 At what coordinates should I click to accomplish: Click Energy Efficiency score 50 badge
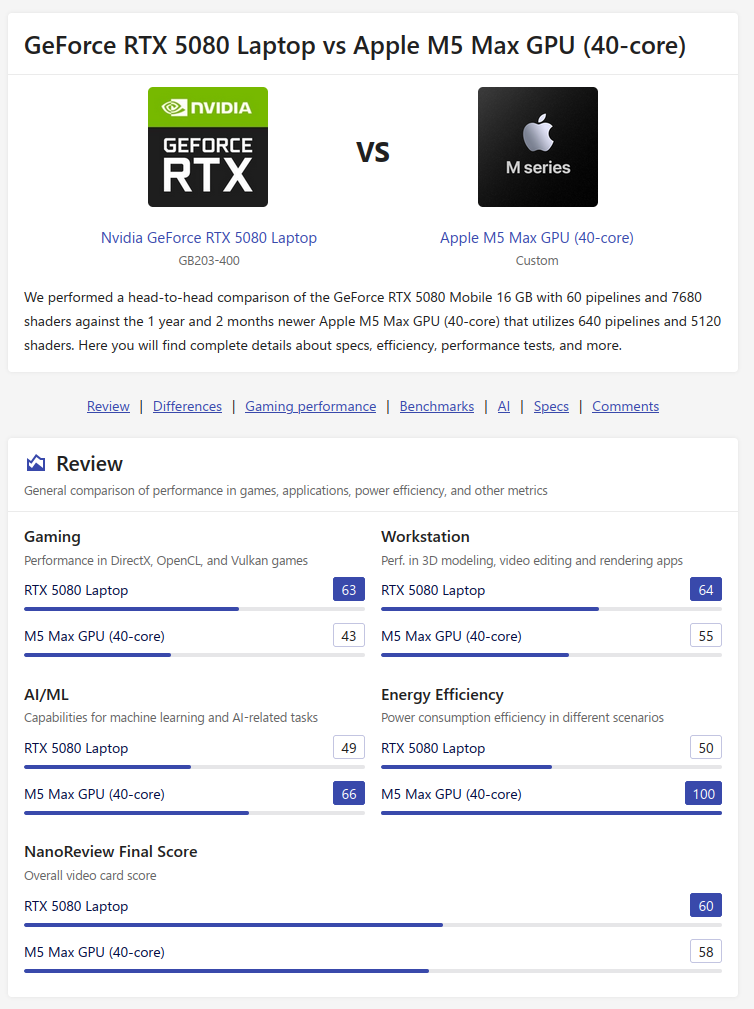click(x=706, y=748)
